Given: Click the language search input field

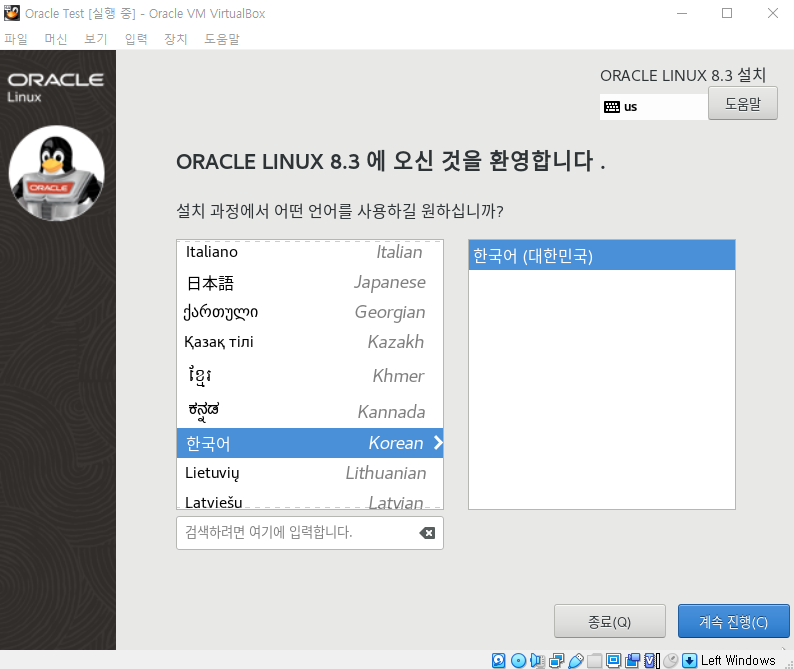Looking at the screenshot, I should 310,533.
